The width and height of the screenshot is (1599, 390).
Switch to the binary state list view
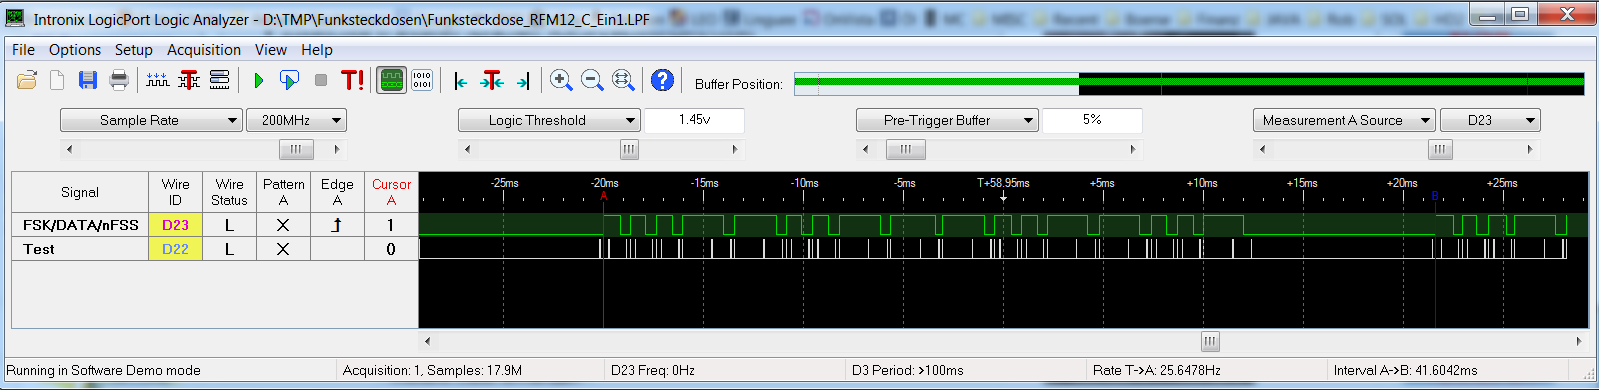point(422,80)
